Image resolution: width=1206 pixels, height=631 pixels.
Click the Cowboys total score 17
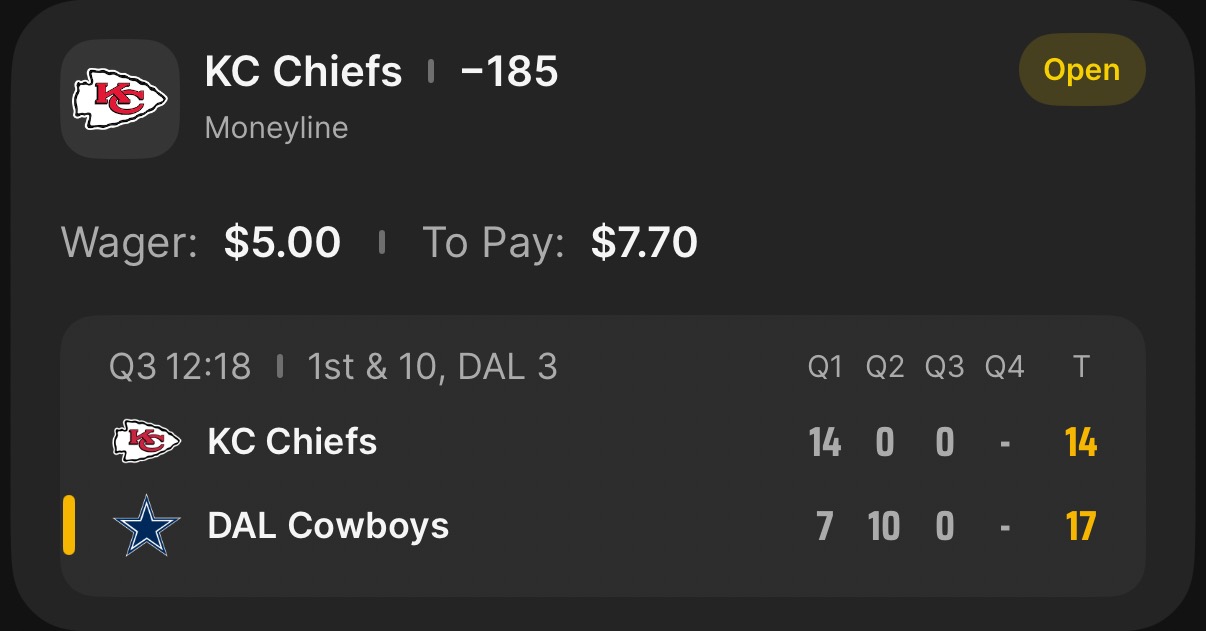[x=1081, y=526]
